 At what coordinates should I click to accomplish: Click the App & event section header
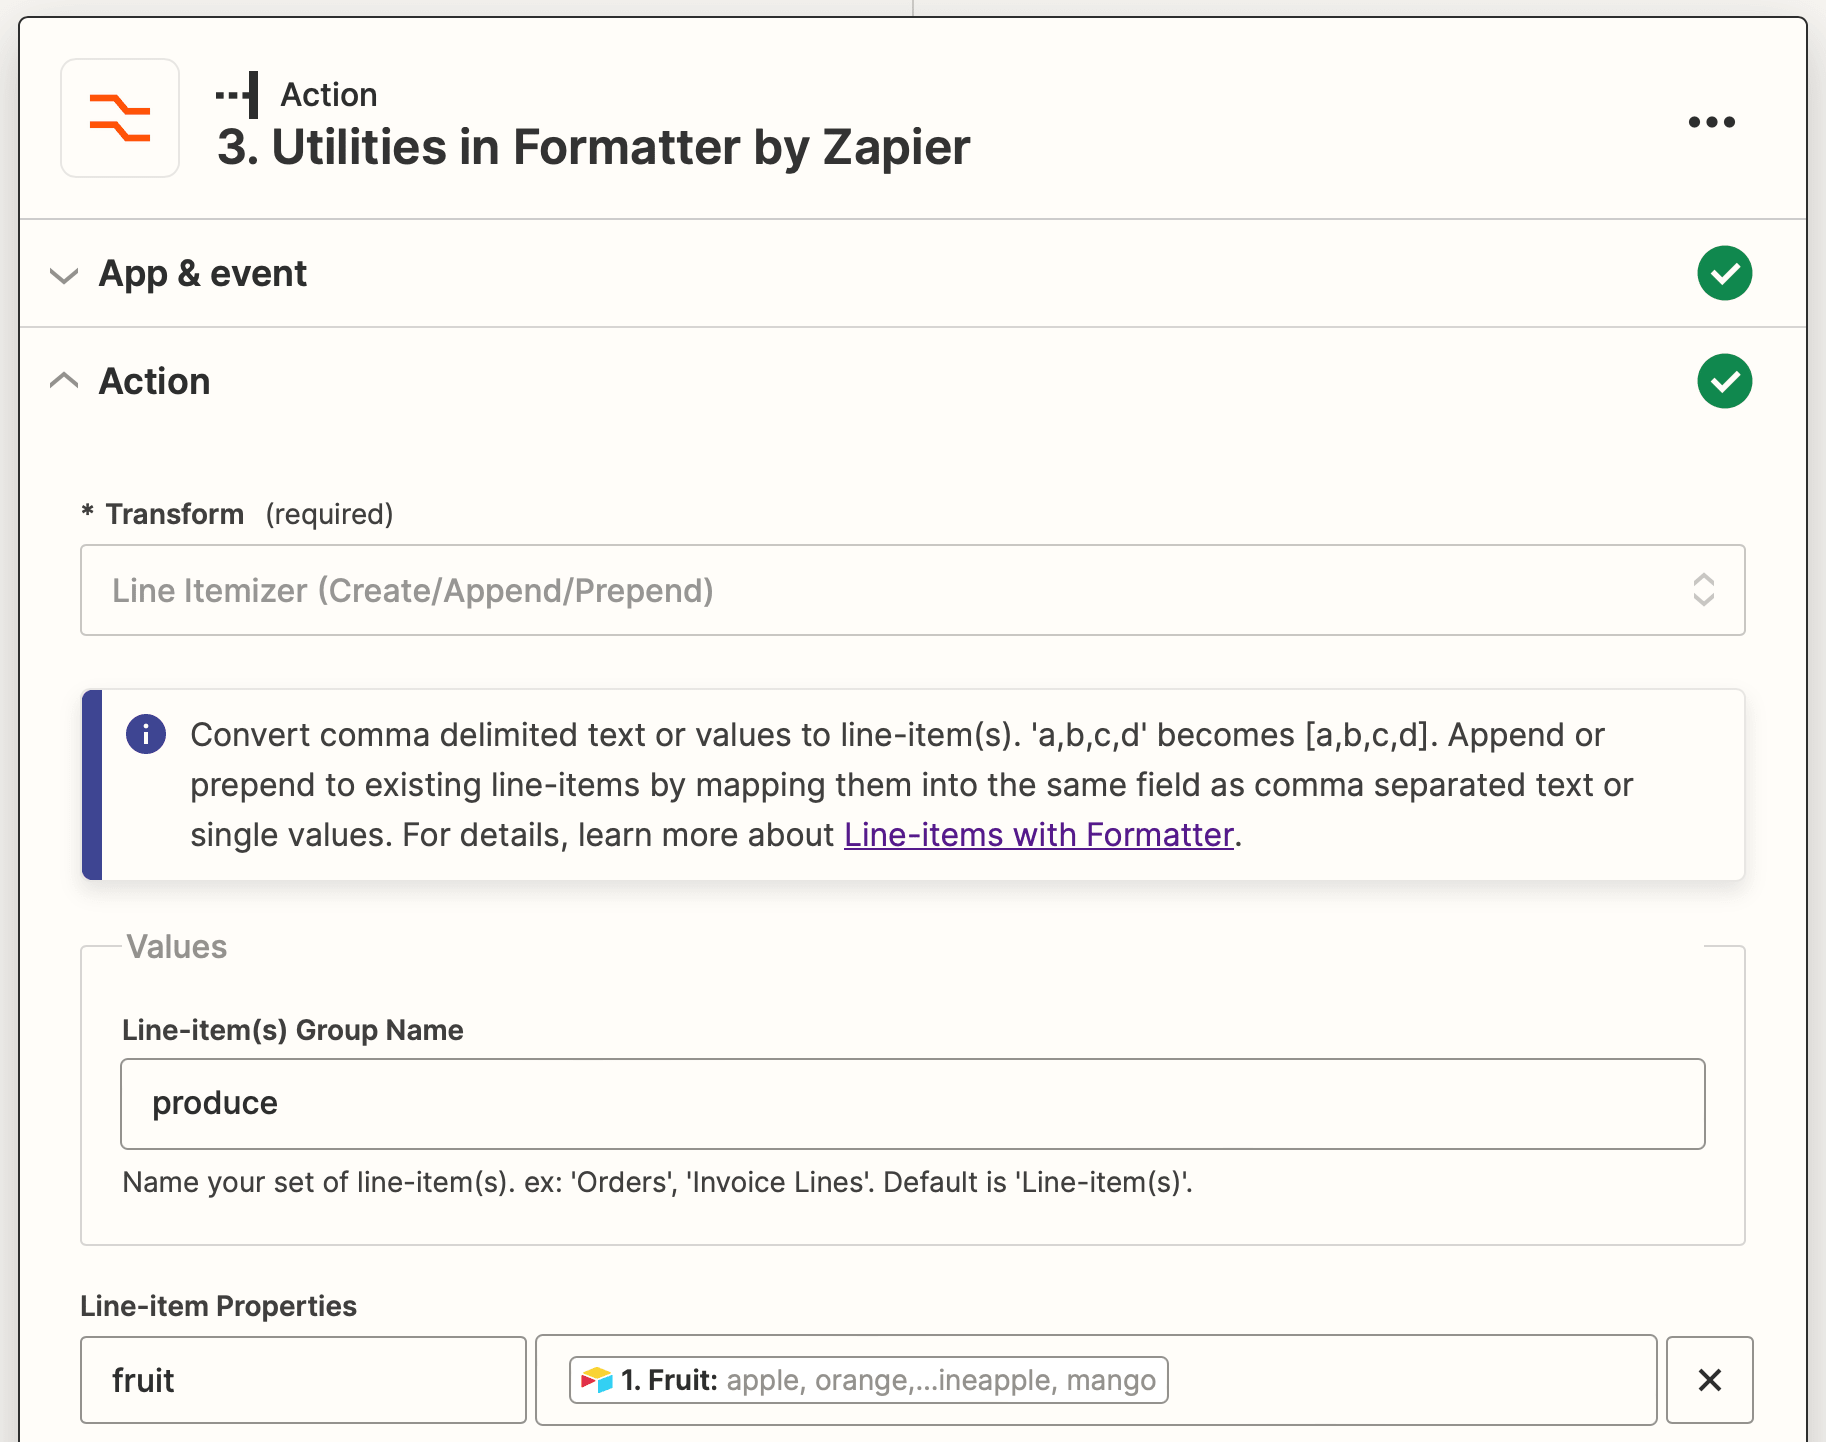point(202,273)
